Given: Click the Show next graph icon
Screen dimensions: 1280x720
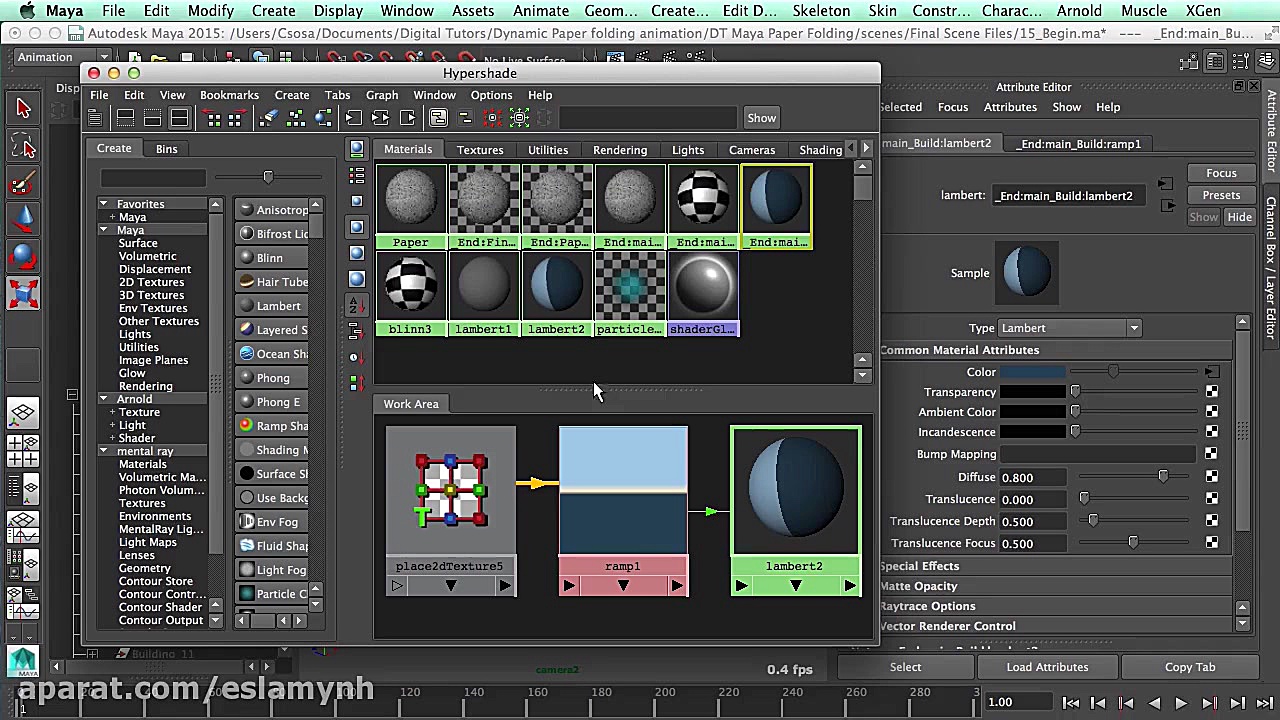Looking at the screenshot, I should pos(235,118).
